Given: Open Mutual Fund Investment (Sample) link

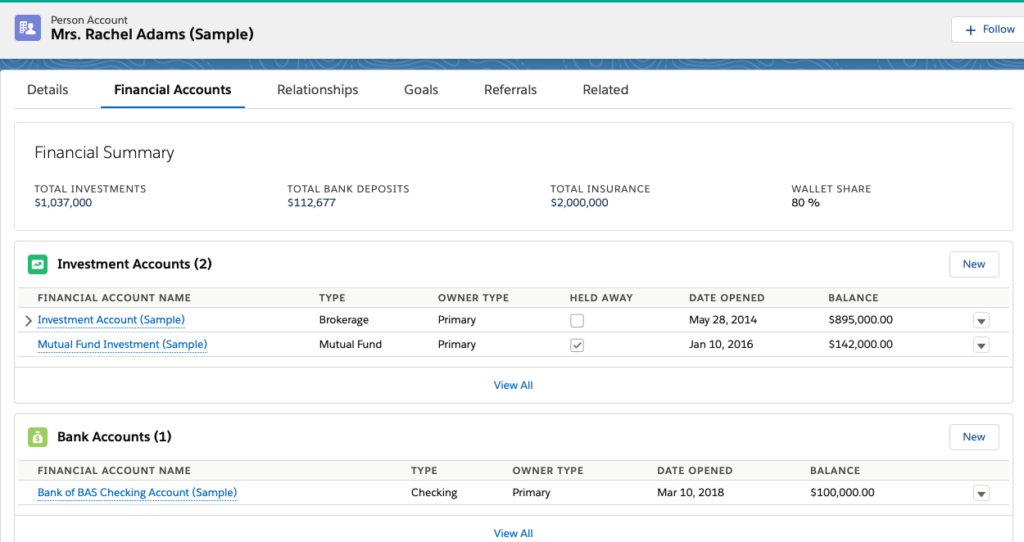Looking at the screenshot, I should click(x=122, y=344).
